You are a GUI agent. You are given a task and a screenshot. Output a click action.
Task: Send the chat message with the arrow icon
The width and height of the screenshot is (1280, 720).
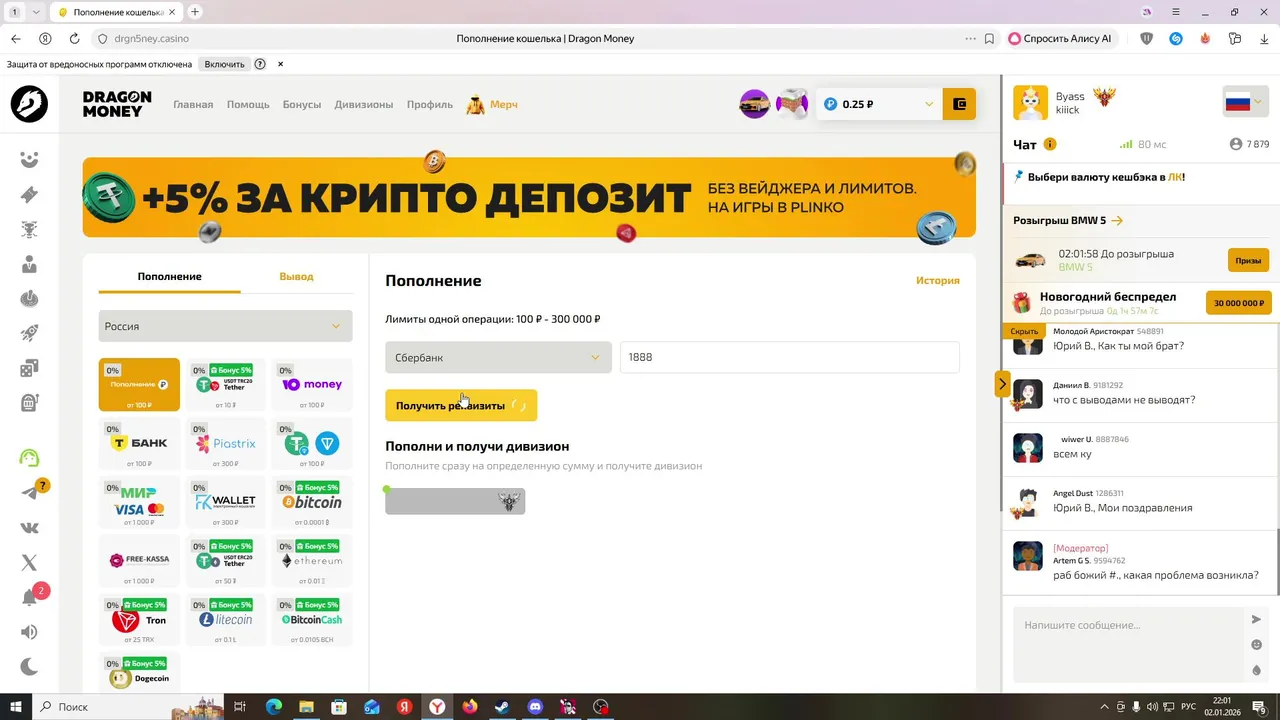(1257, 620)
